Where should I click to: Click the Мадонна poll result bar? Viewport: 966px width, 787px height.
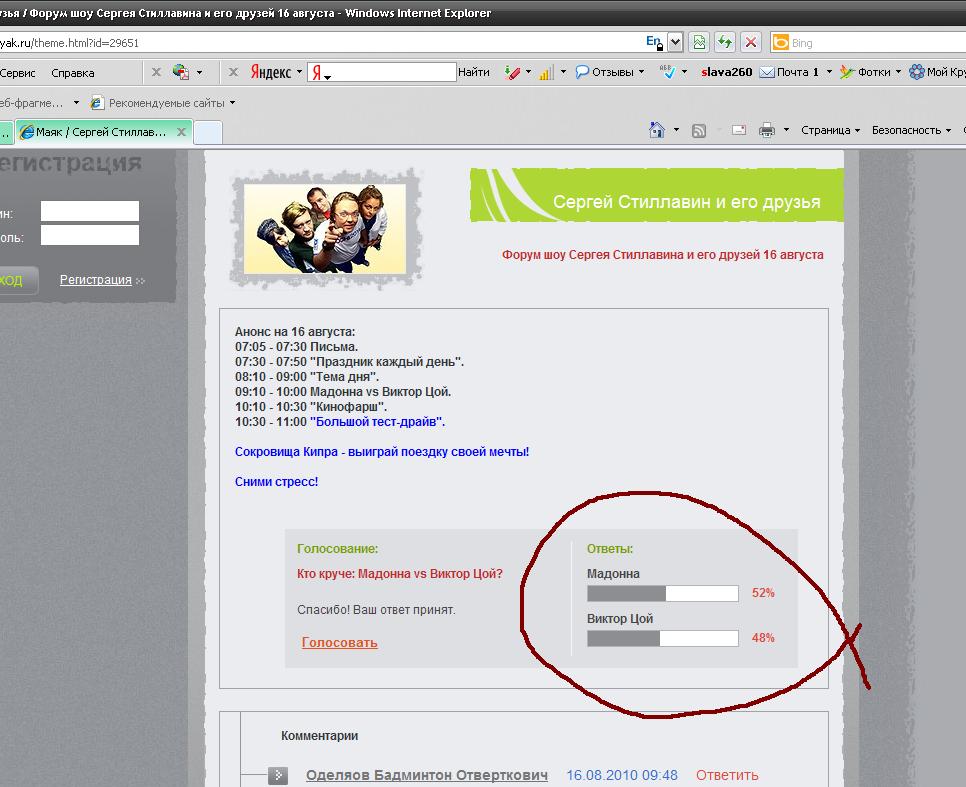pyautogui.click(x=662, y=593)
